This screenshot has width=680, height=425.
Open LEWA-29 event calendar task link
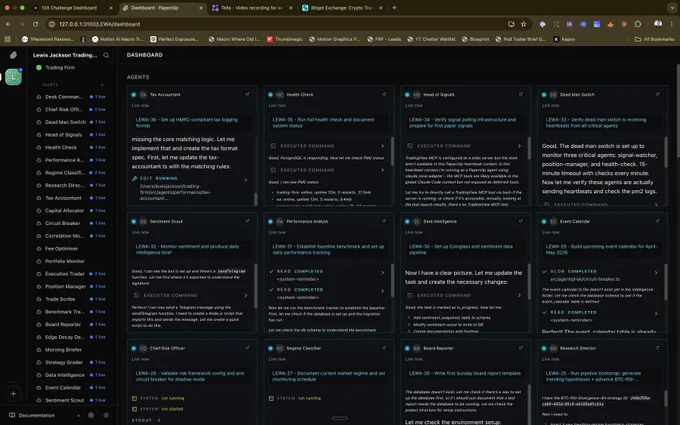point(601,249)
